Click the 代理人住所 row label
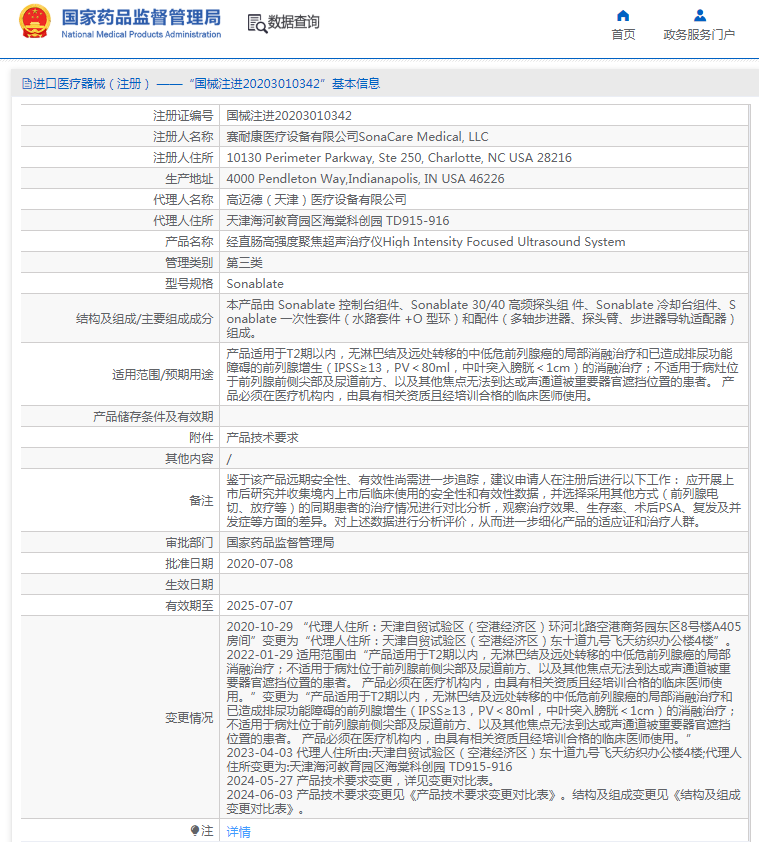 183,220
